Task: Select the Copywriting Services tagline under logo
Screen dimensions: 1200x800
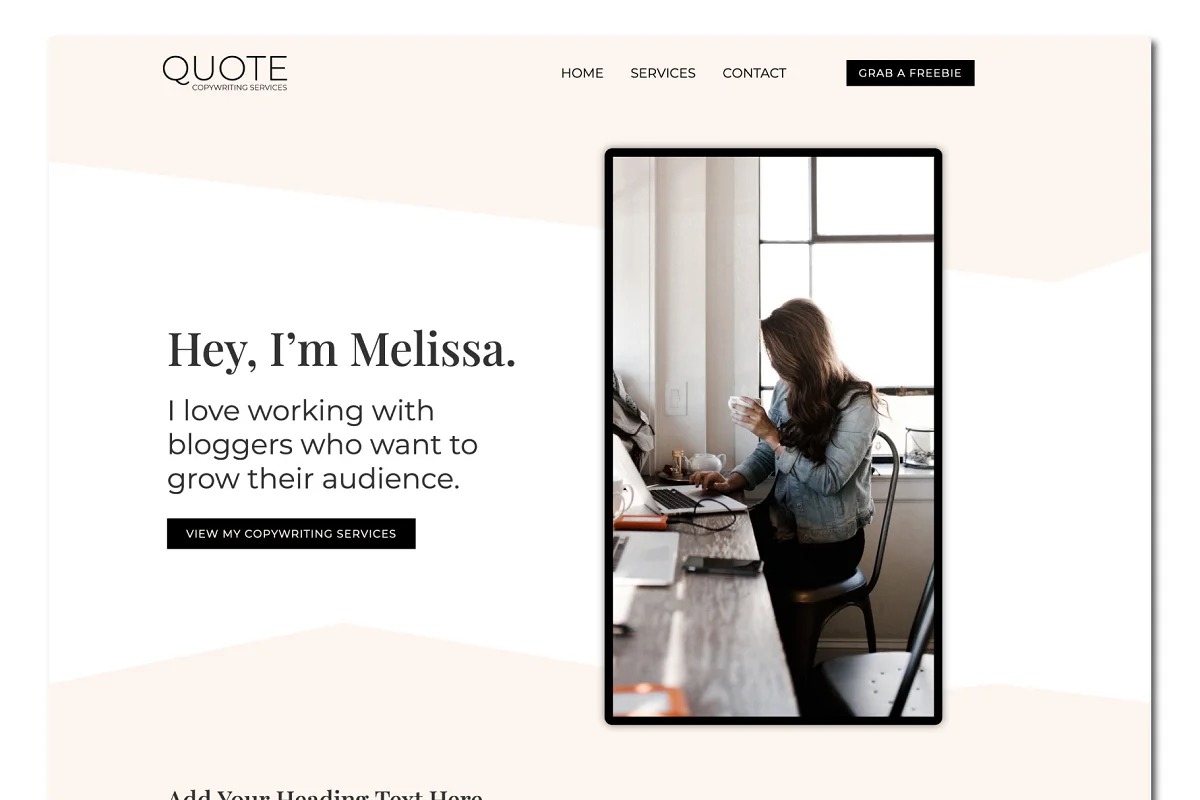Action: click(240, 88)
